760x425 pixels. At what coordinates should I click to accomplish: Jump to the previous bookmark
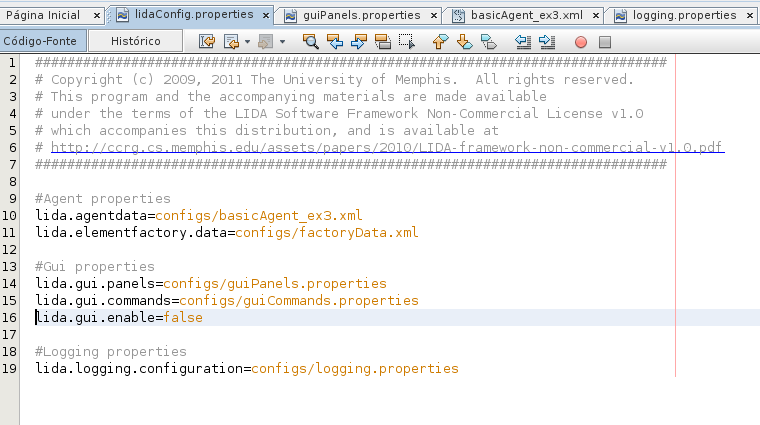click(x=440, y=41)
